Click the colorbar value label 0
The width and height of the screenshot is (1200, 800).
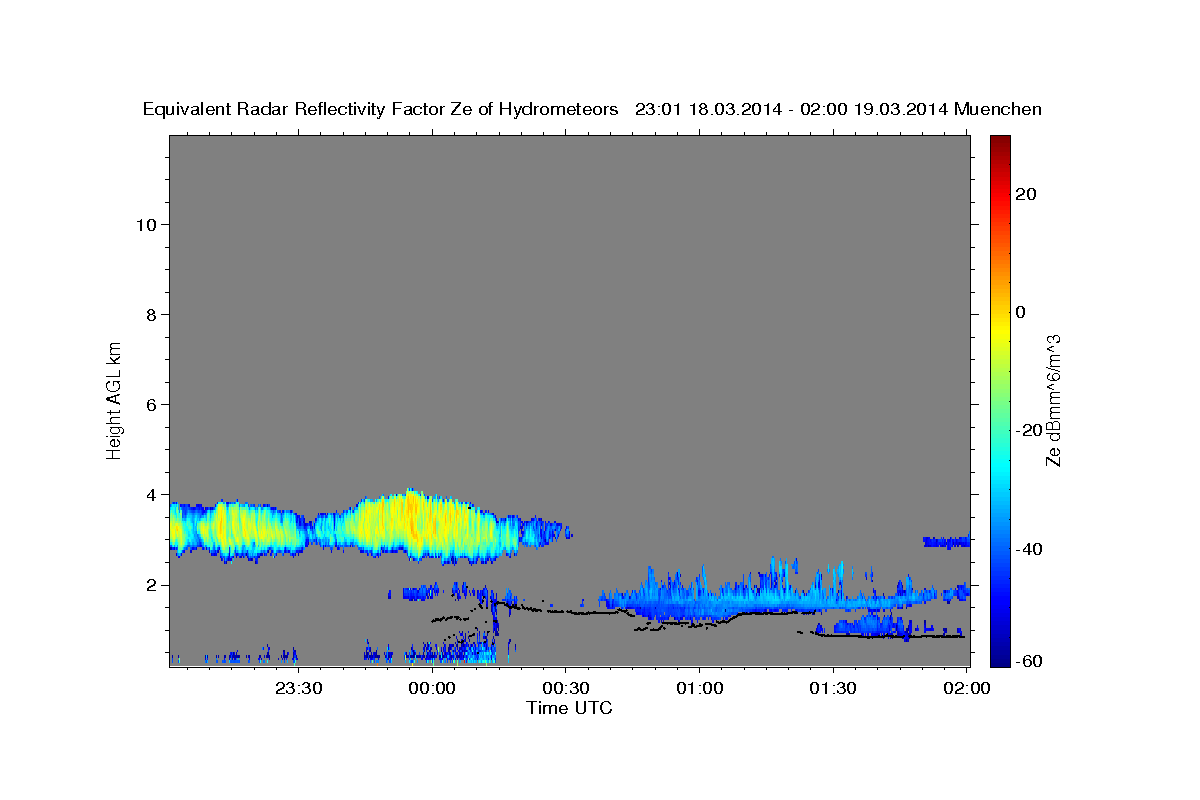[x=1020, y=312]
